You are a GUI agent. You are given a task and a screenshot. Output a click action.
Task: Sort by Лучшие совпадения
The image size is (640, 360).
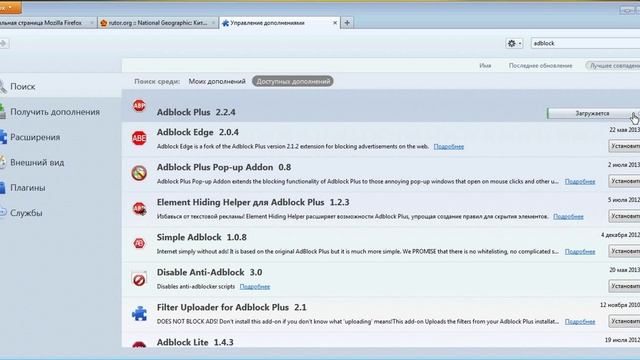[613, 66]
